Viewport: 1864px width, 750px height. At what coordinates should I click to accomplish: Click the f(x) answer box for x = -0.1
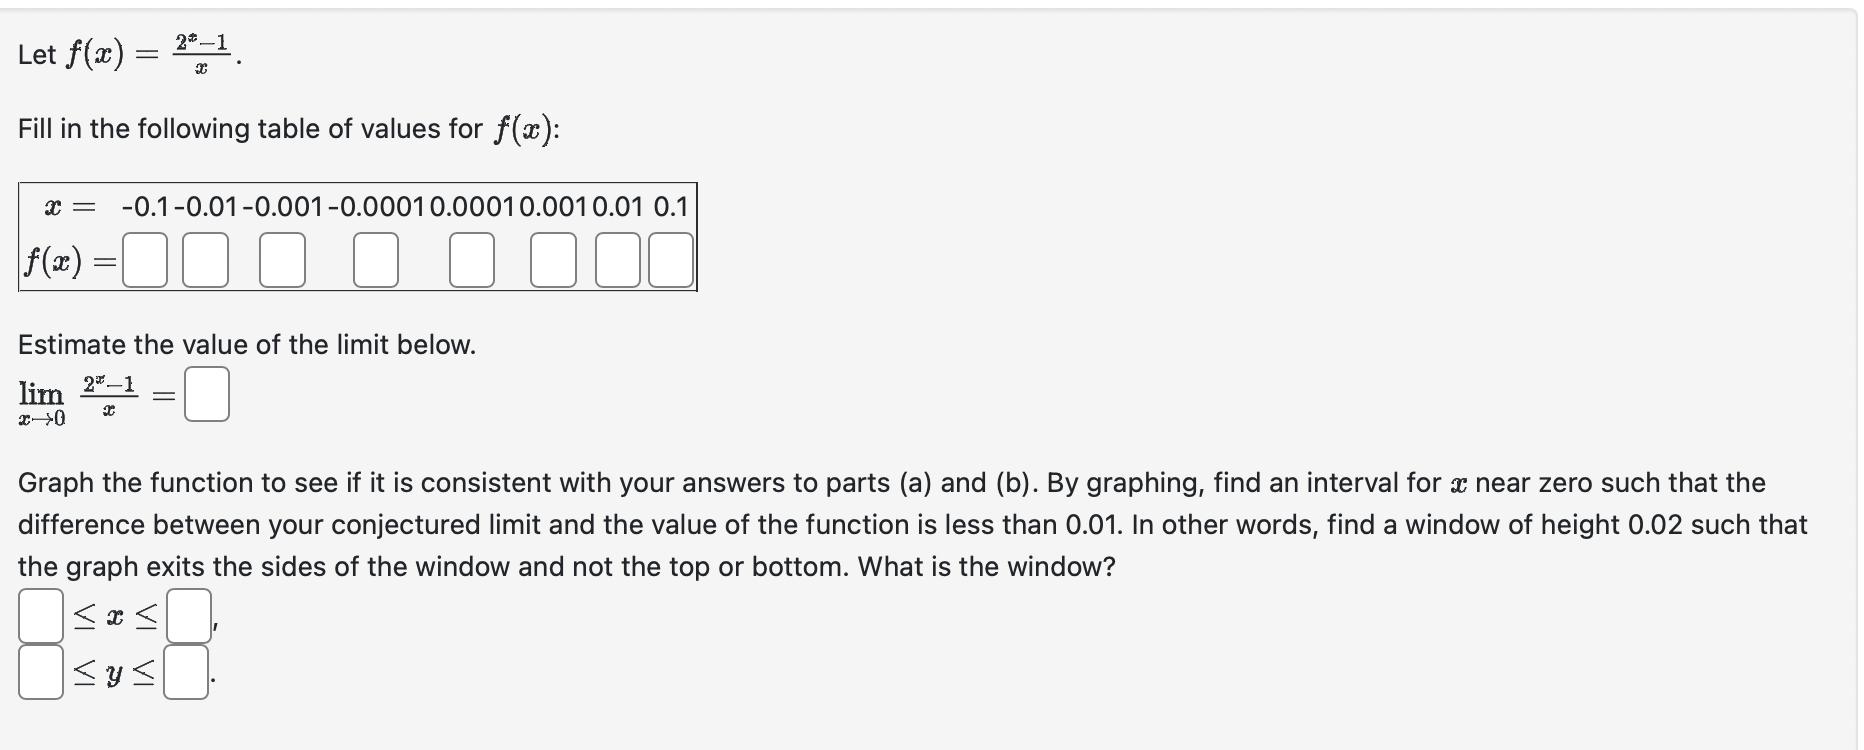pyautogui.click(x=143, y=261)
